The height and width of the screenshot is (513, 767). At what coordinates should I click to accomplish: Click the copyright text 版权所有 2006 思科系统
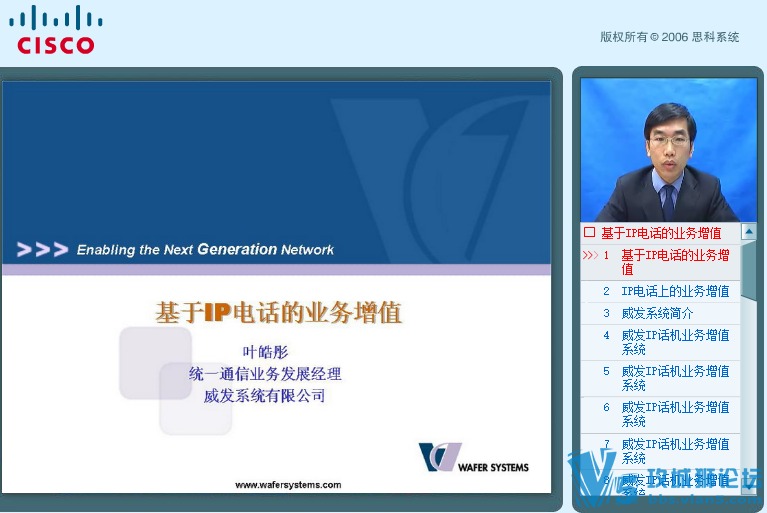[x=670, y=37]
